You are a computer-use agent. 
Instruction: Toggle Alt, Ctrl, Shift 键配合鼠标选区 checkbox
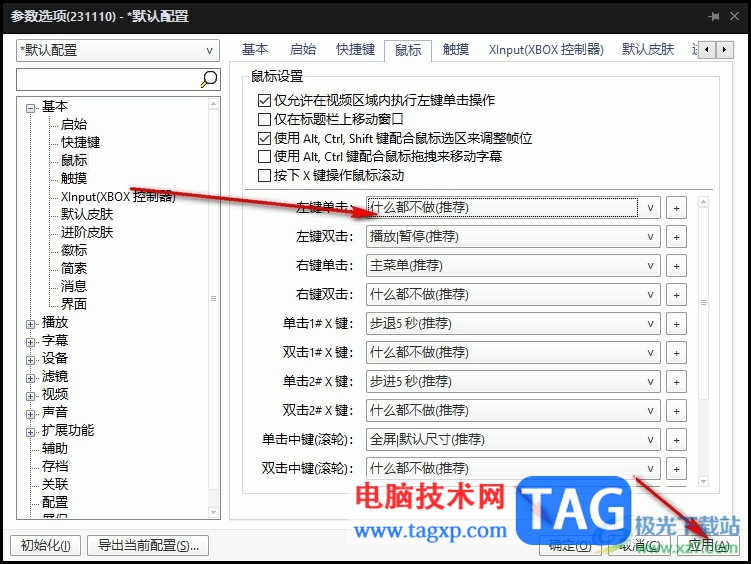264,138
